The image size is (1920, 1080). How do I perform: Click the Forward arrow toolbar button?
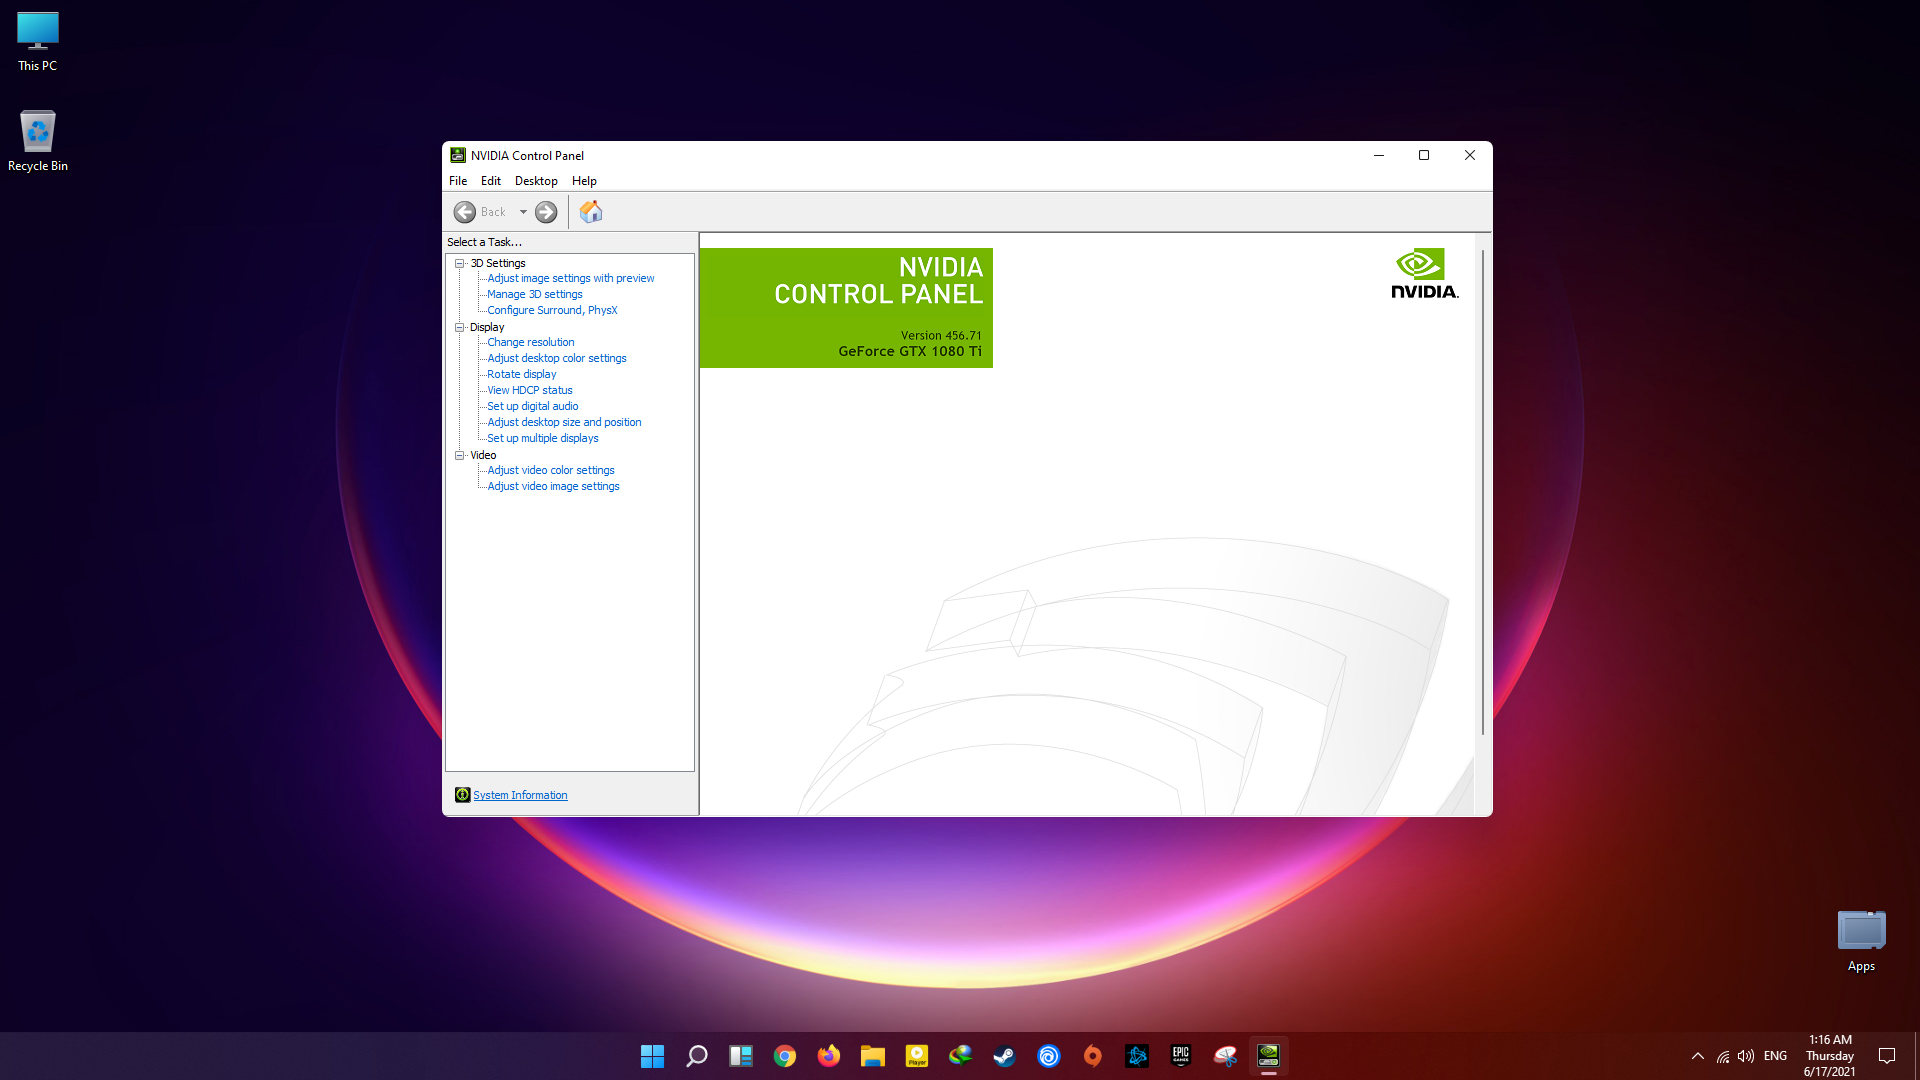tap(546, 212)
